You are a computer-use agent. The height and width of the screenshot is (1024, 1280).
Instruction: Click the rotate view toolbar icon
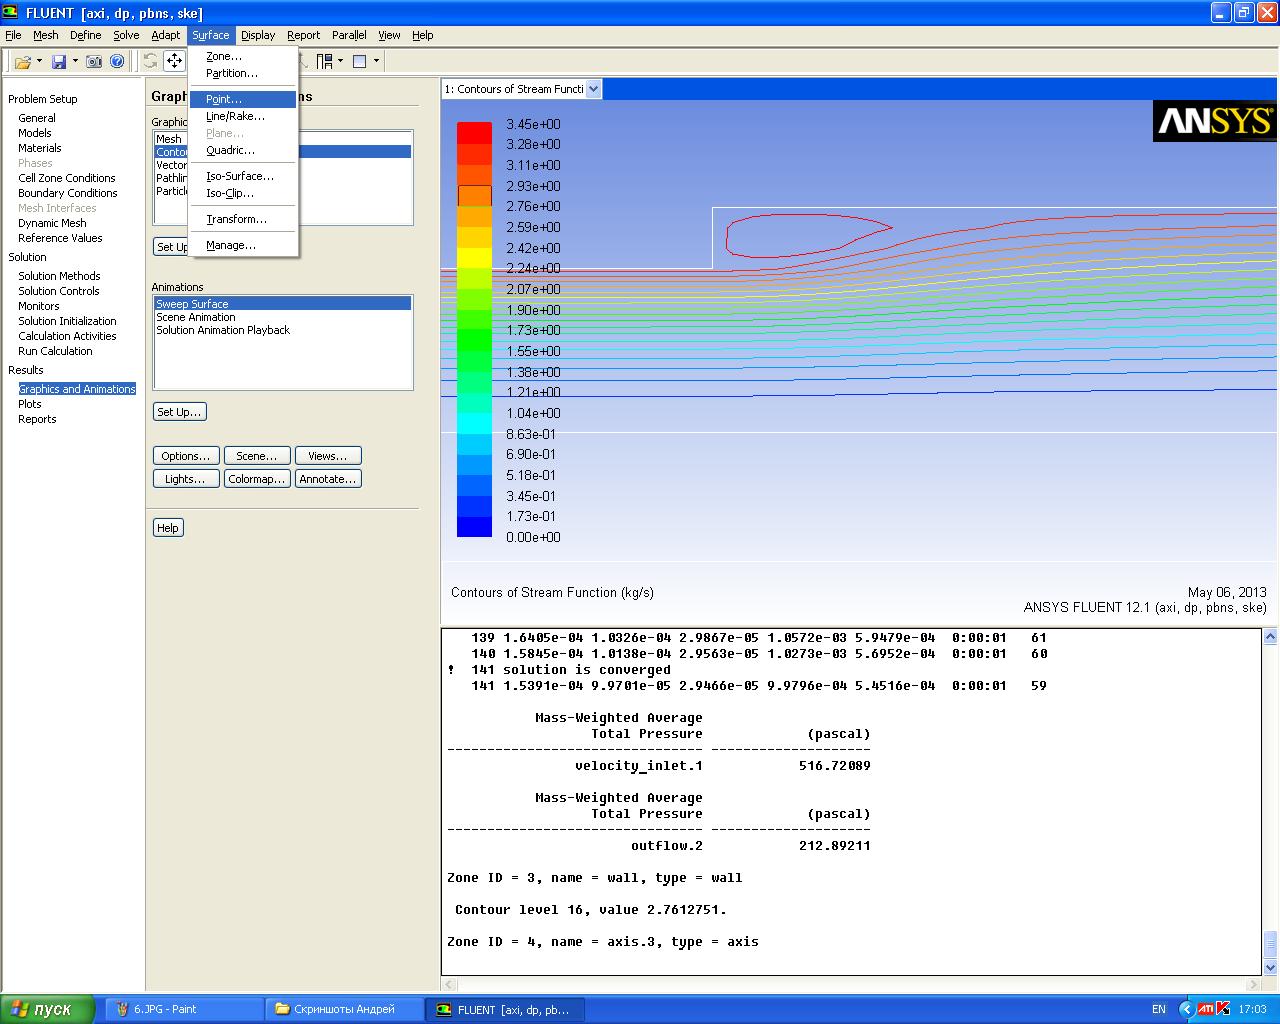click(x=150, y=61)
